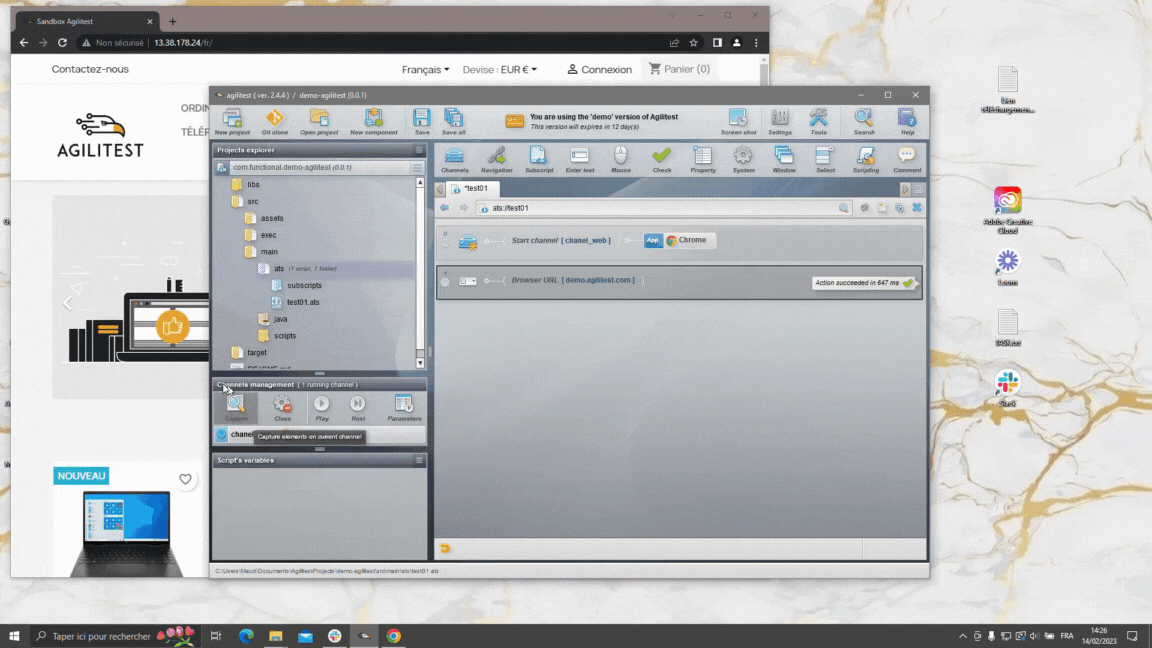Select test01.ats in the project tree
Viewport: 1152px width, 648px height.
click(303, 302)
